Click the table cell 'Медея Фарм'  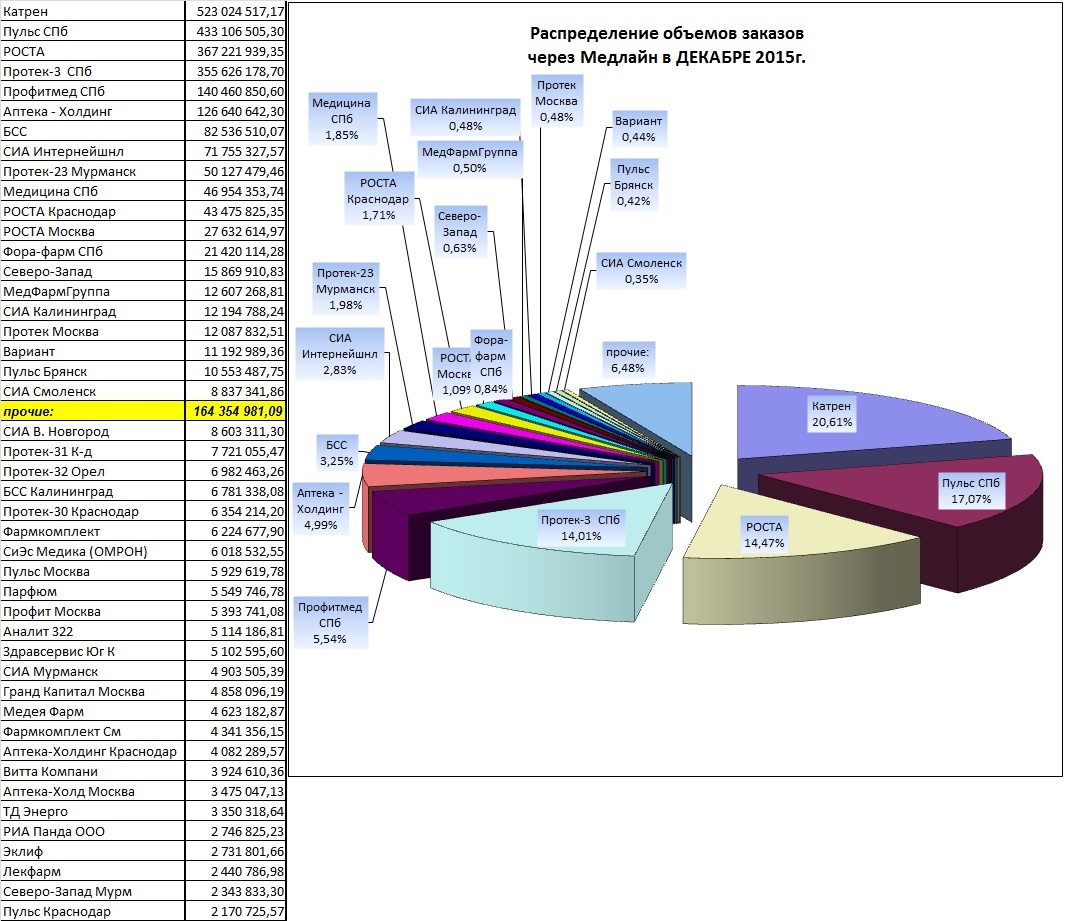93,711
